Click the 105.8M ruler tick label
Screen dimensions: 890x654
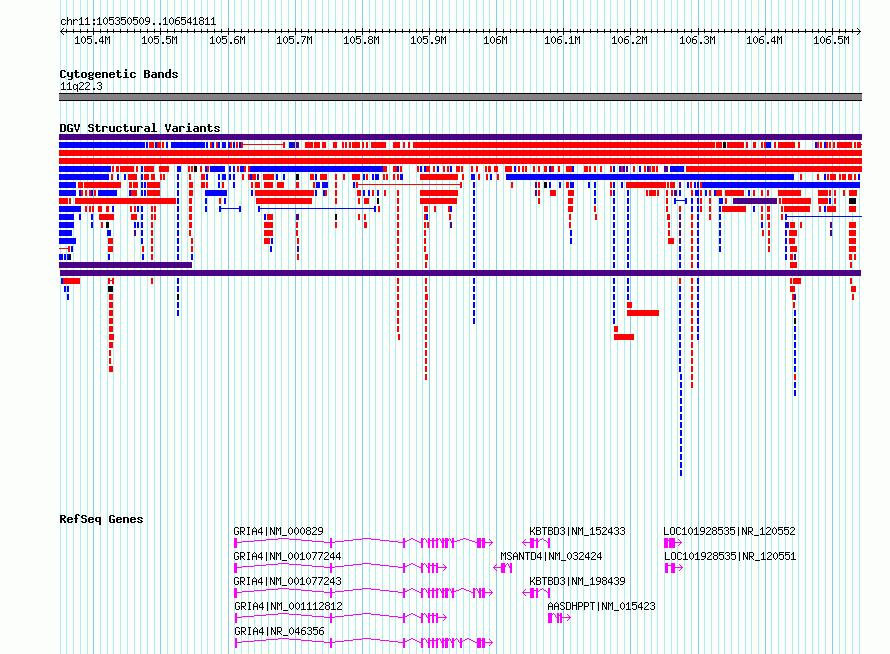point(361,40)
